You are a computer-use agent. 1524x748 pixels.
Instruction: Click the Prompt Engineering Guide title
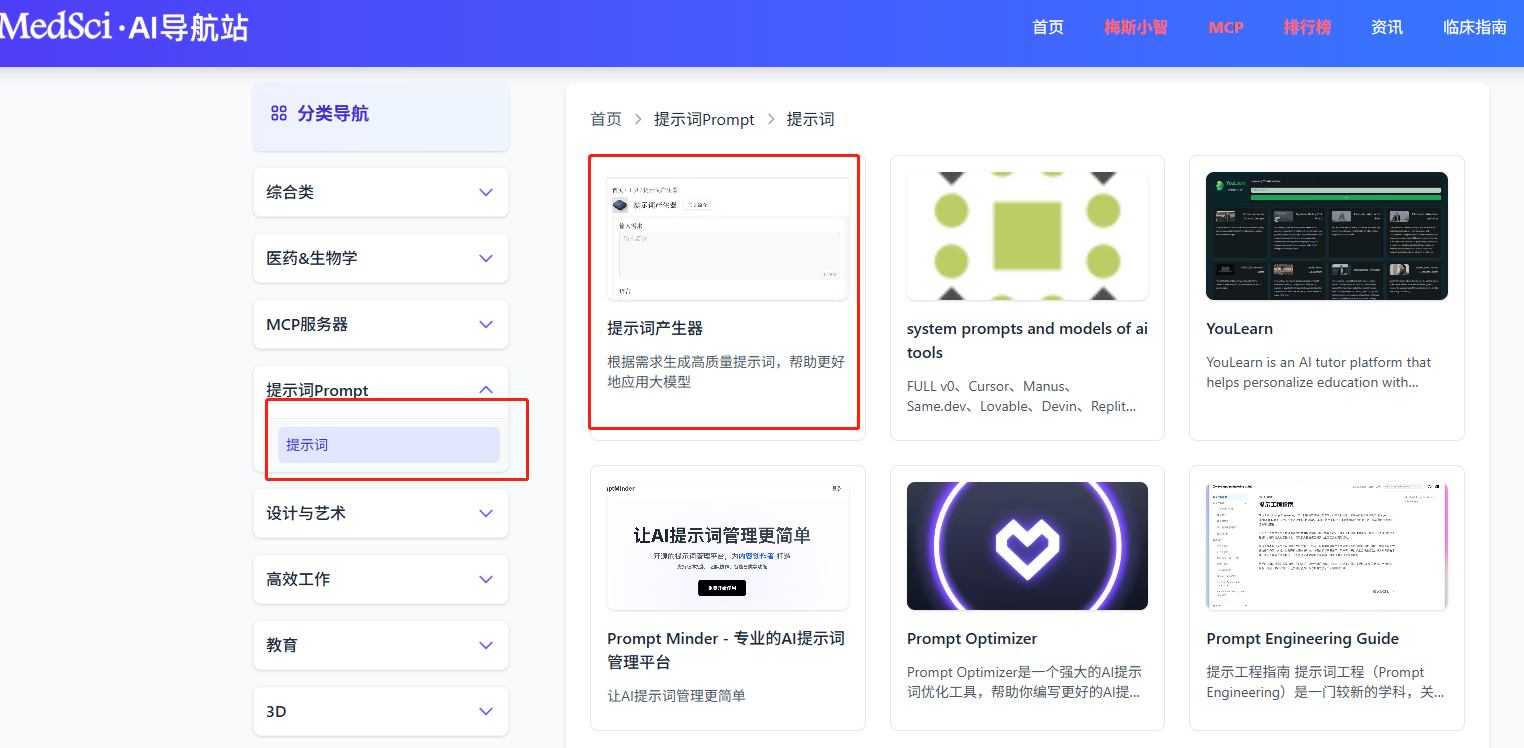pos(1303,638)
